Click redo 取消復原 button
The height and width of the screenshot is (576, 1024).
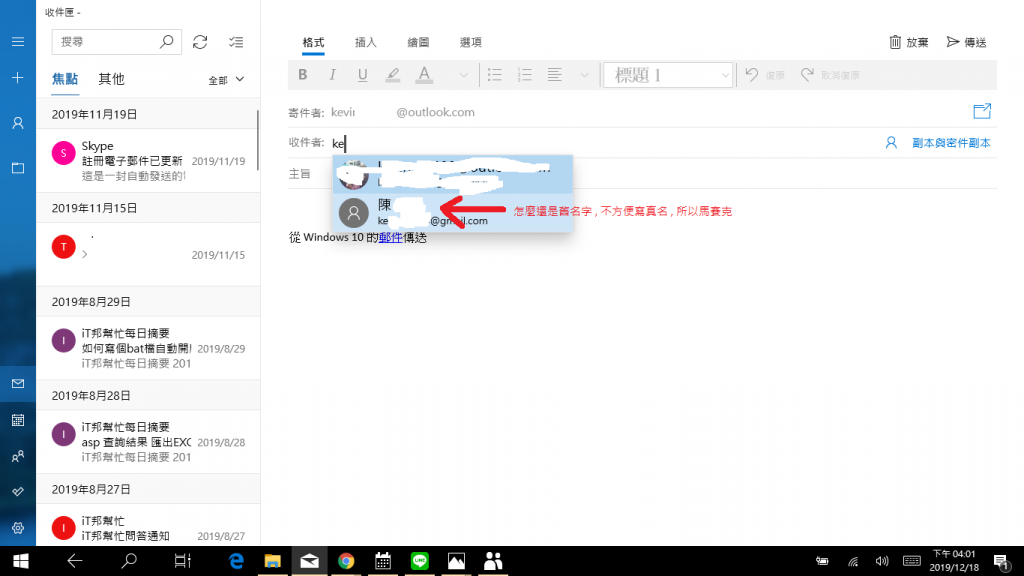(x=829, y=75)
